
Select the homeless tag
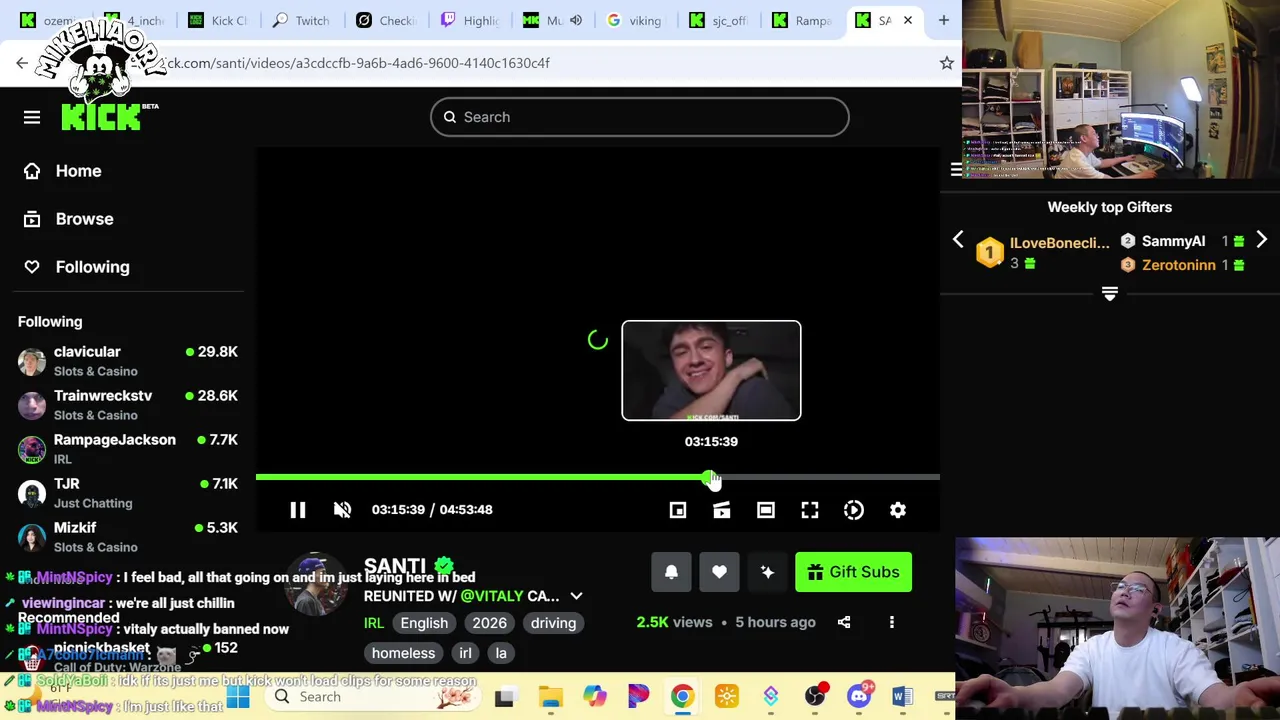pos(403,653)
